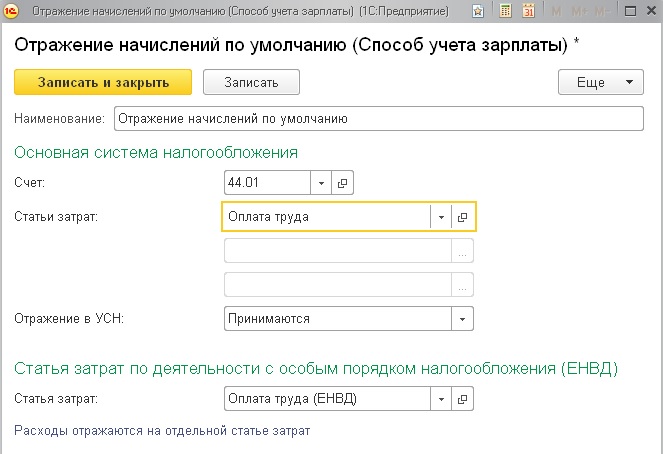Screen dimensions: 663x454
Task: Open the Оплата труда (ЕНВД) item form icon
Action: [463, 399]
